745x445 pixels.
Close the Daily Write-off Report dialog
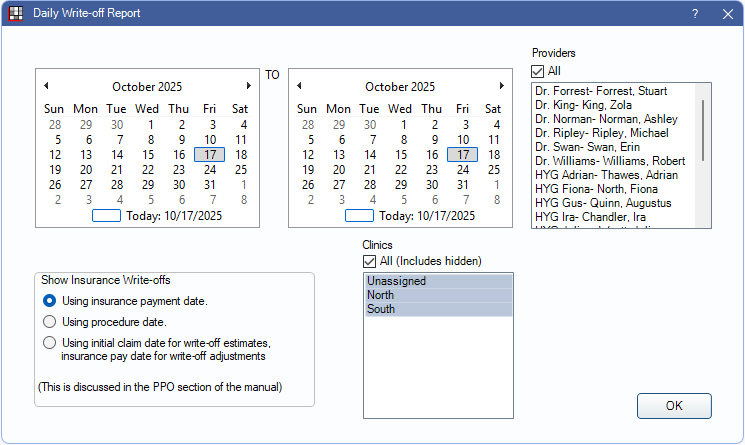click(727, 14)
